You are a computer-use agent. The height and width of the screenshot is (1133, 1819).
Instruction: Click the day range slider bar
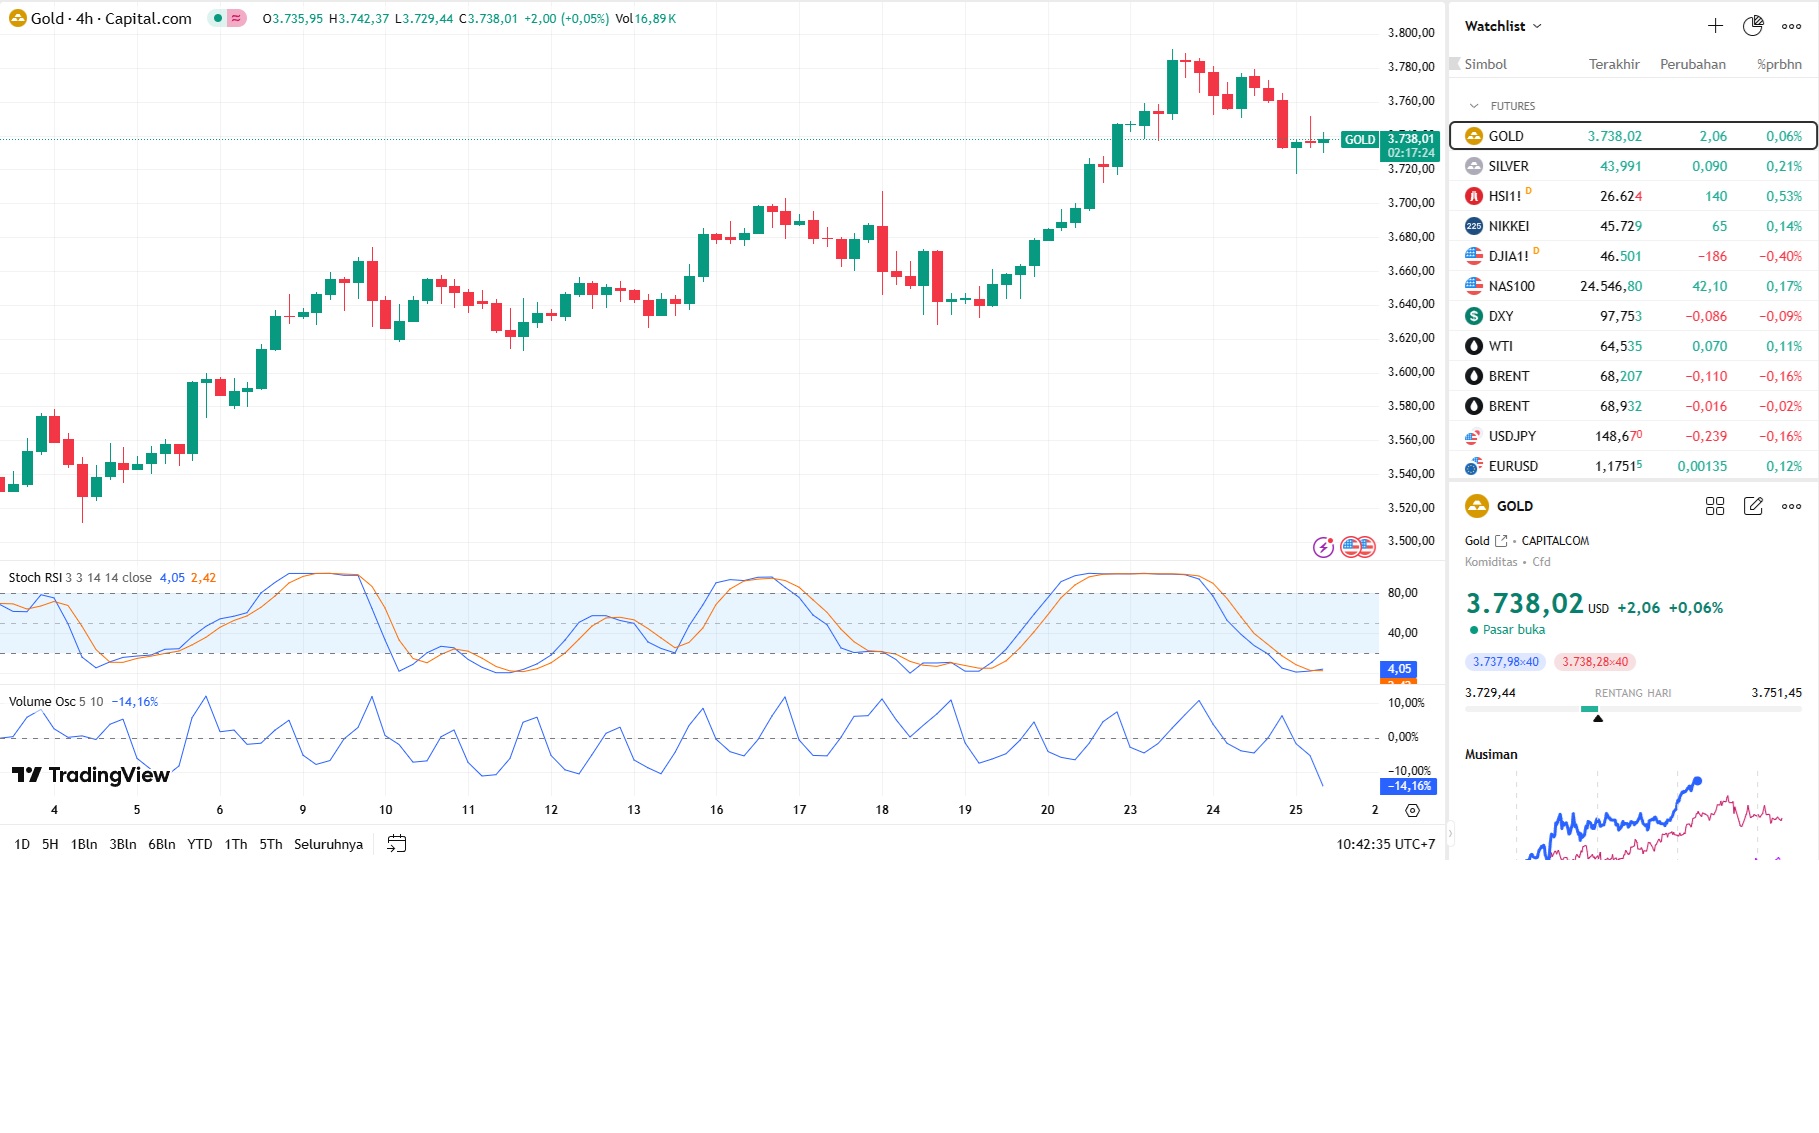(1632, 709)
